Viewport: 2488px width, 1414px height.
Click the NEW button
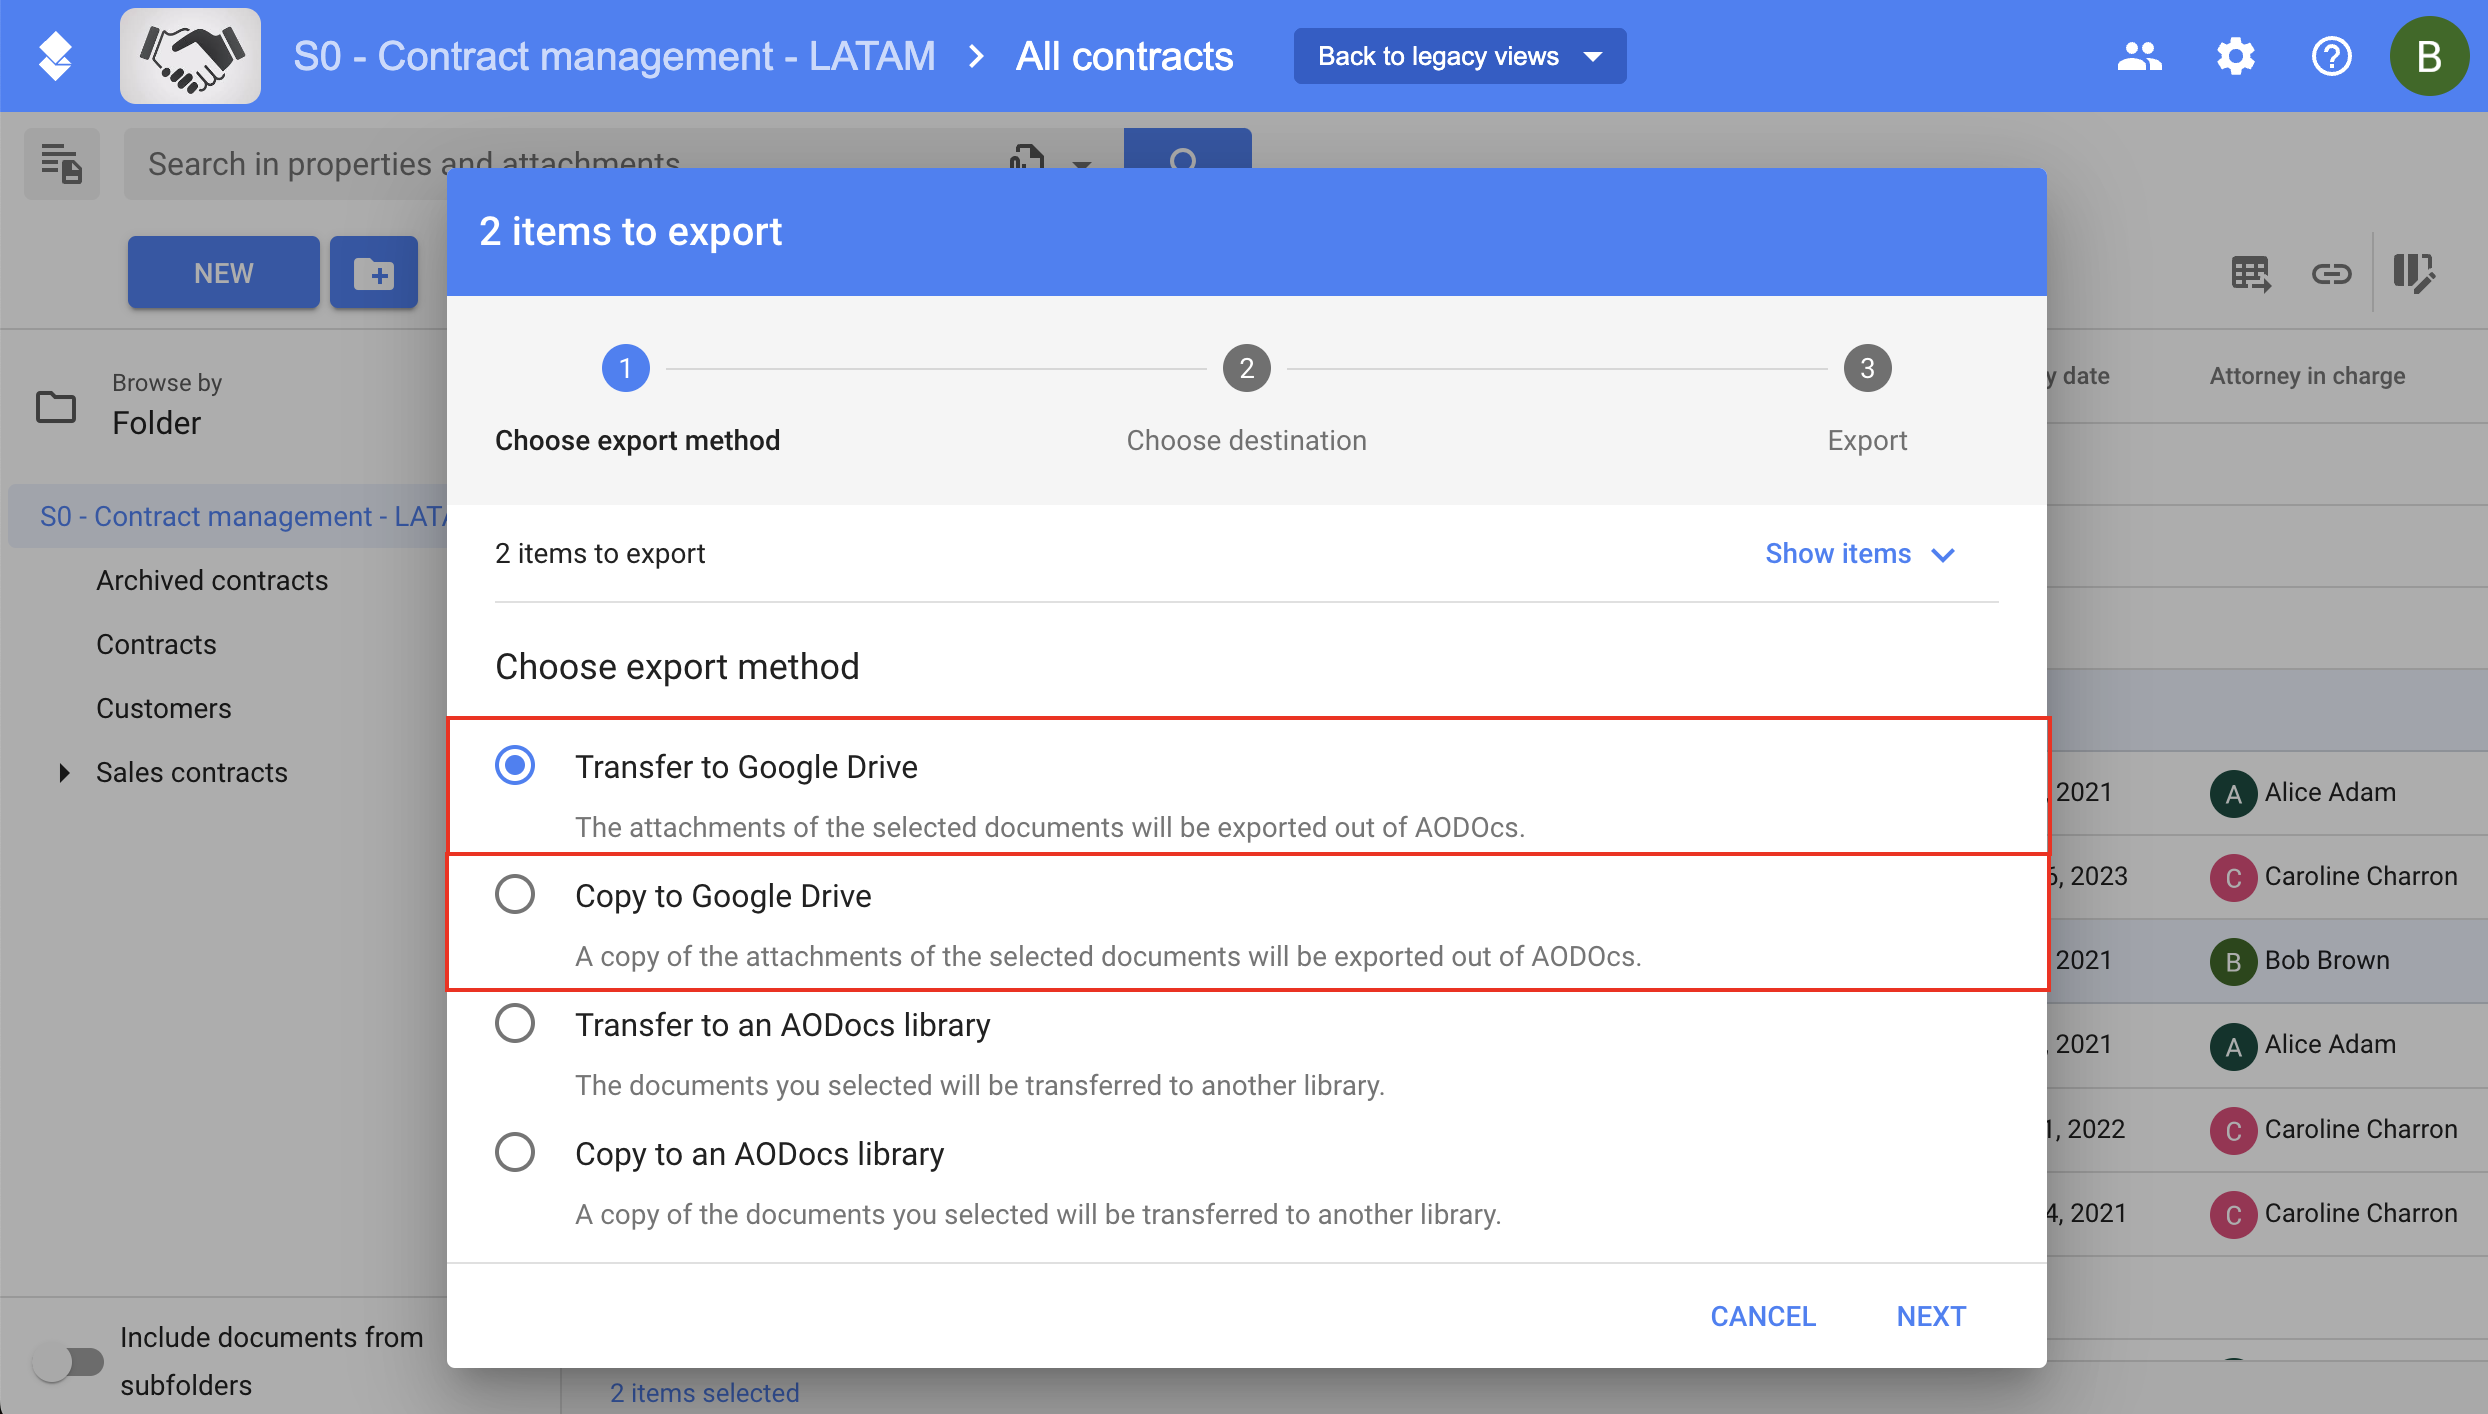click(x=224, y=272)
